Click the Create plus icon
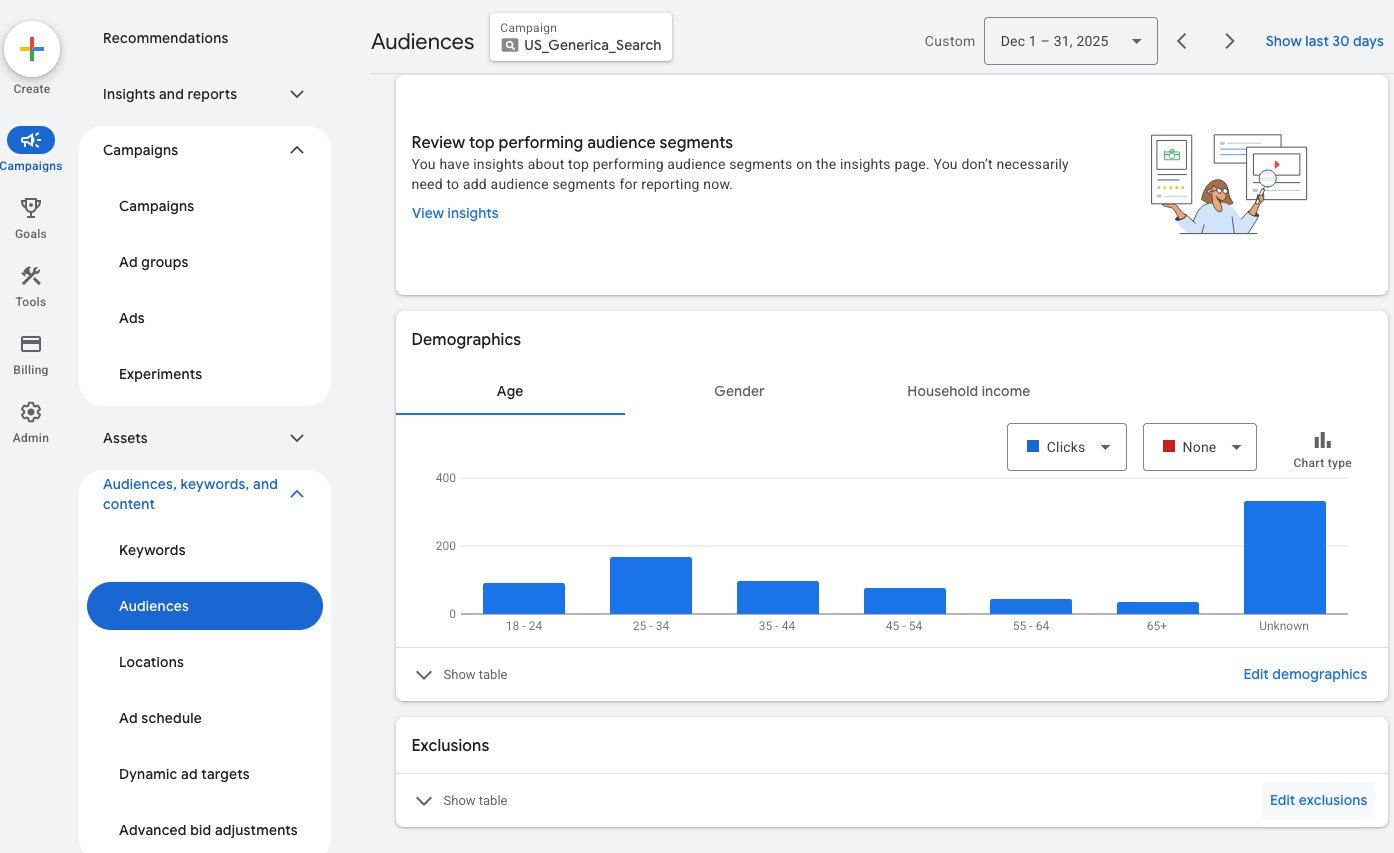 coord(31,48)
